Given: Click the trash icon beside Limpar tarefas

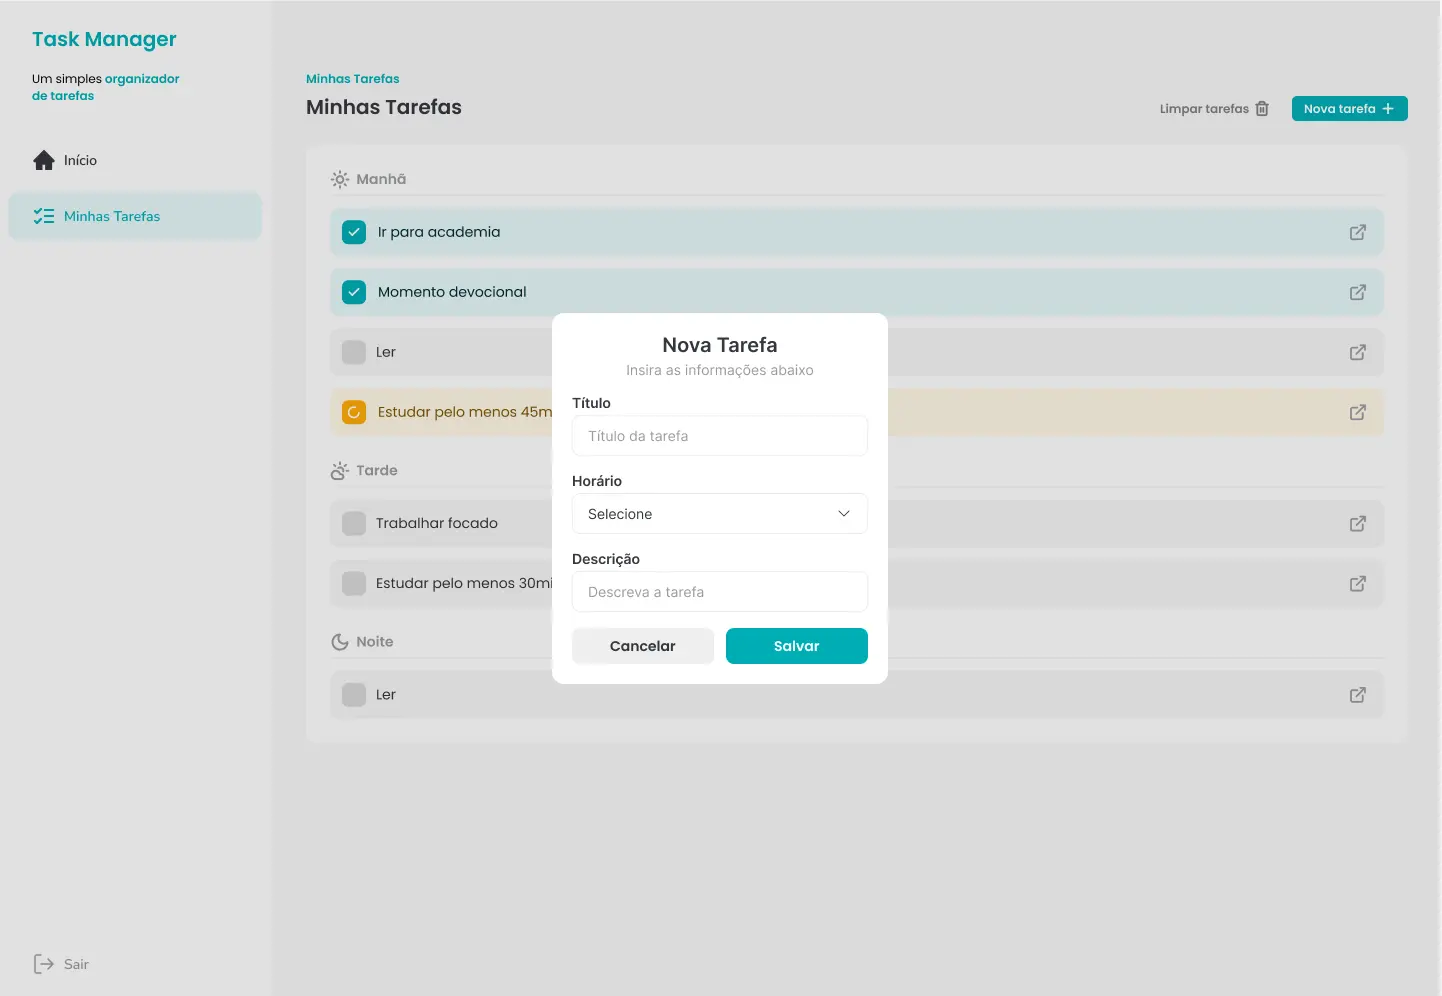Looking at the screenshot, I should click(1262, 108).
